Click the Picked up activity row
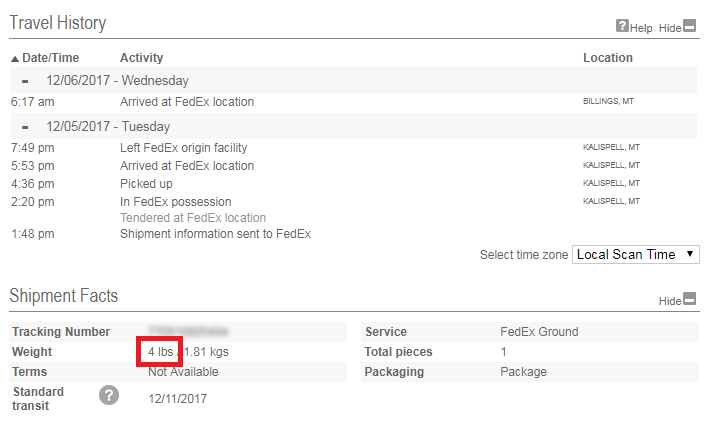The height and width of the screenshot is (423, 709). 146,184
